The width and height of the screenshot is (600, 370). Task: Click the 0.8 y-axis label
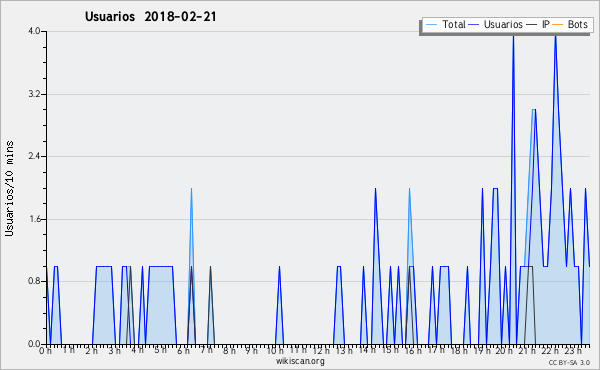pos(34,281)
